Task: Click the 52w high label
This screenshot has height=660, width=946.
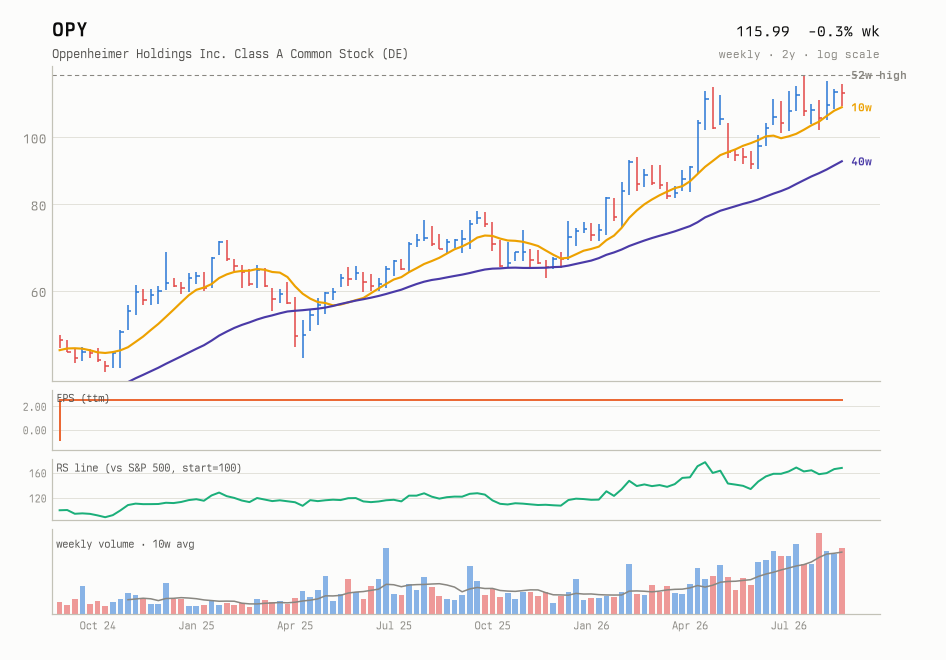Action: point(878,75)
